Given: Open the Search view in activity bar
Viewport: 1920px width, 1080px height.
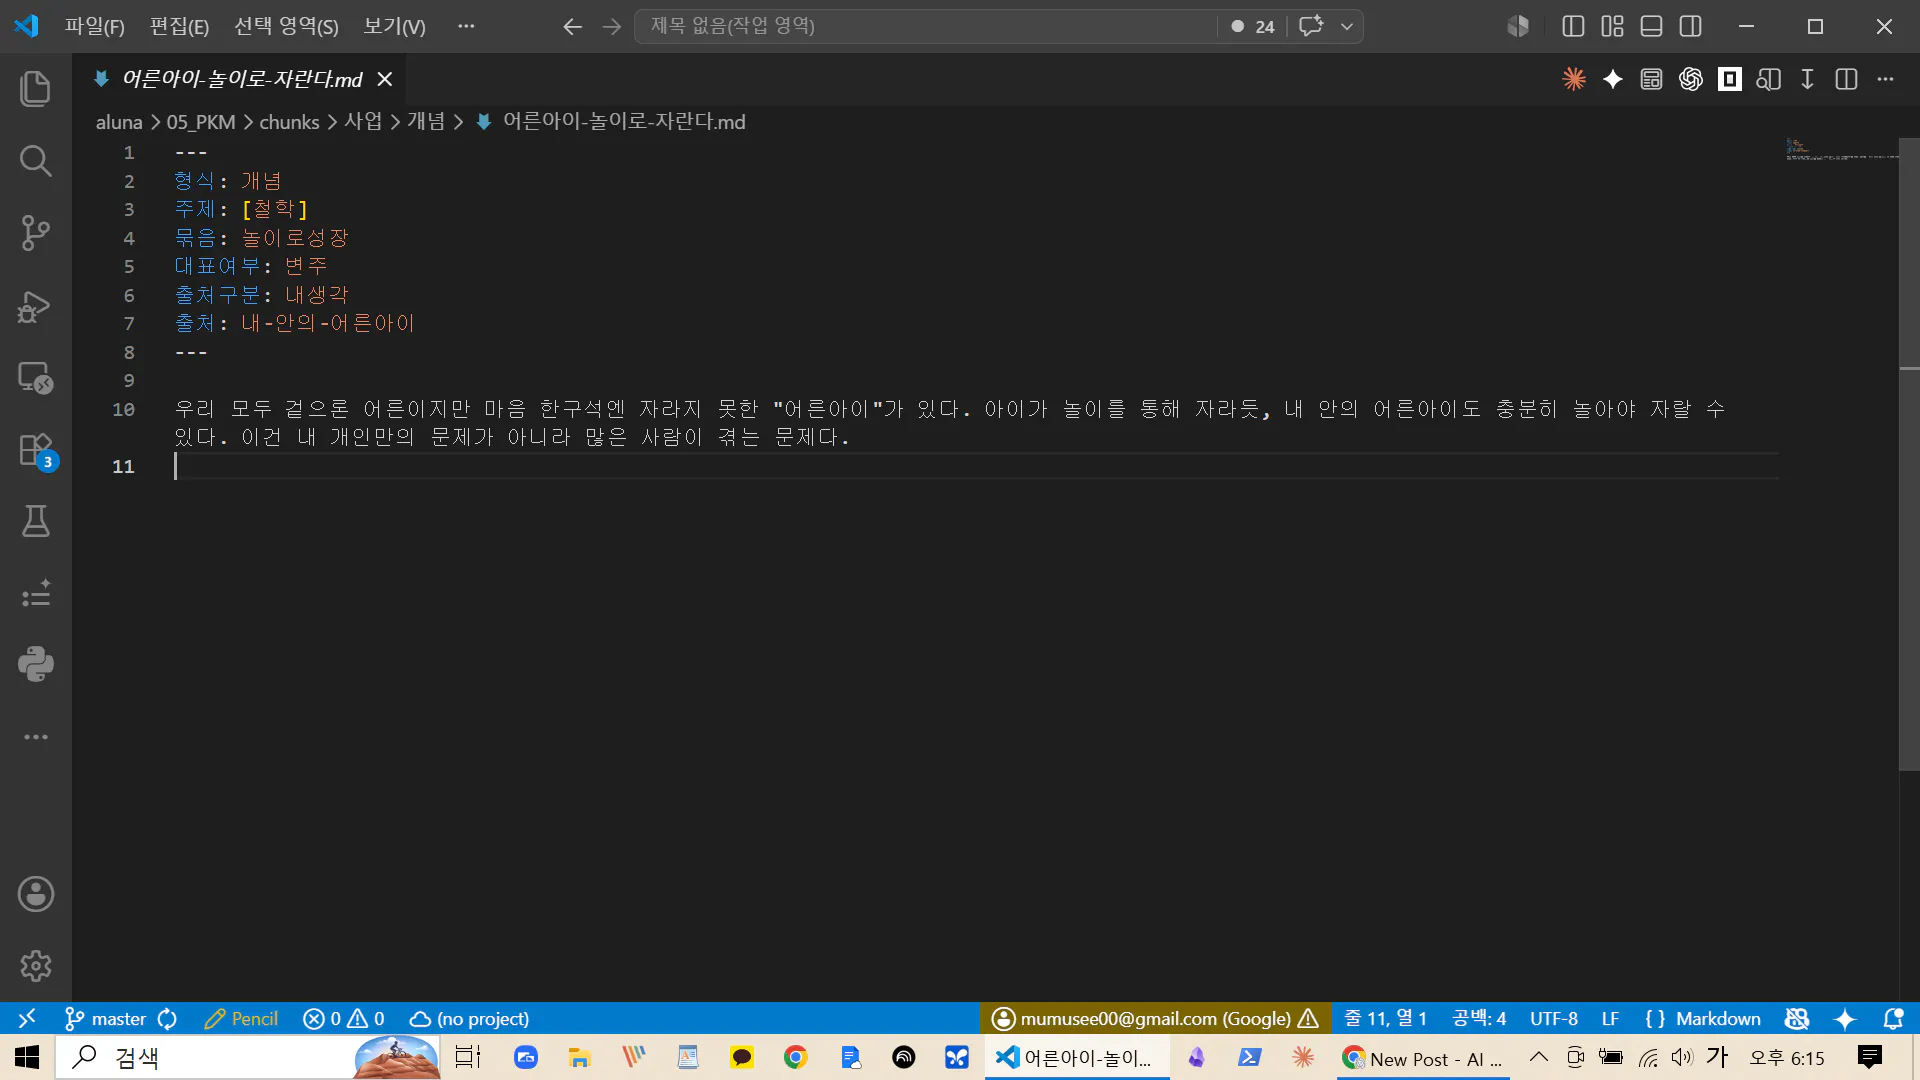Looking at the screenshot, I should click(x=36, y=160).
